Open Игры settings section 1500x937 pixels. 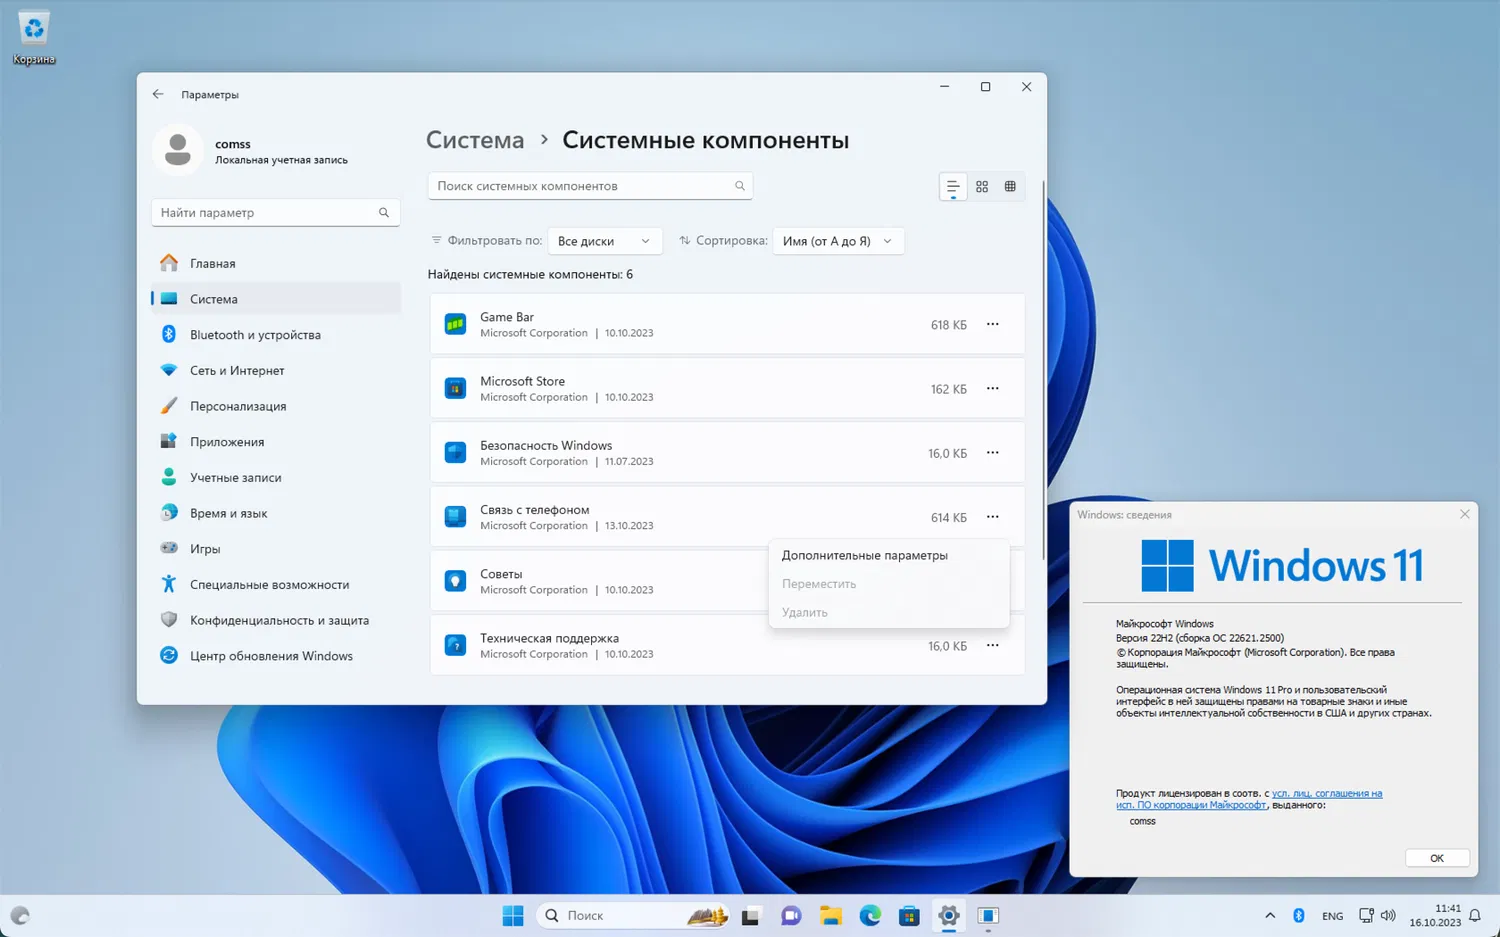pos(276,549)
